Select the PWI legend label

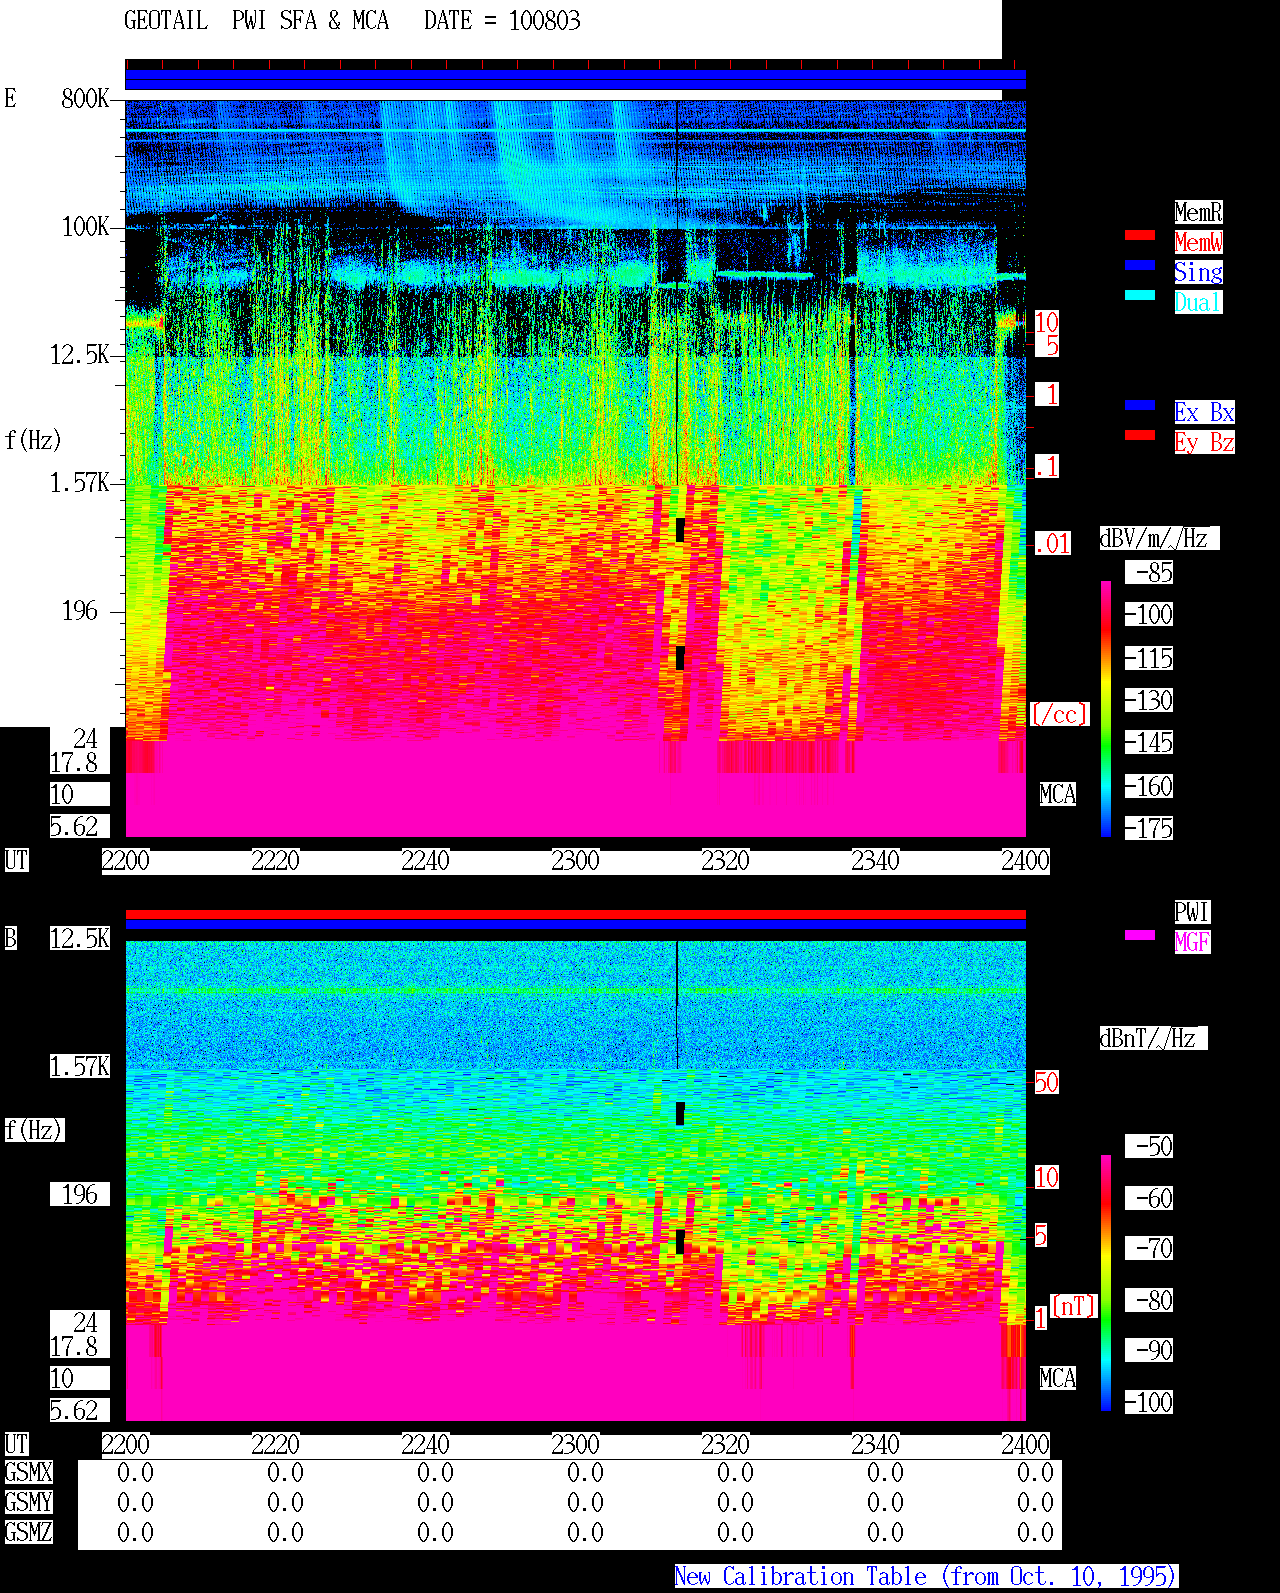click(x=1192, y=912)
